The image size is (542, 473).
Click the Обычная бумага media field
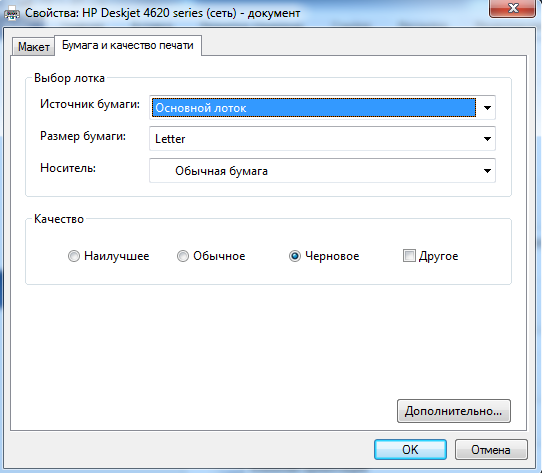(x=322, y=170)
